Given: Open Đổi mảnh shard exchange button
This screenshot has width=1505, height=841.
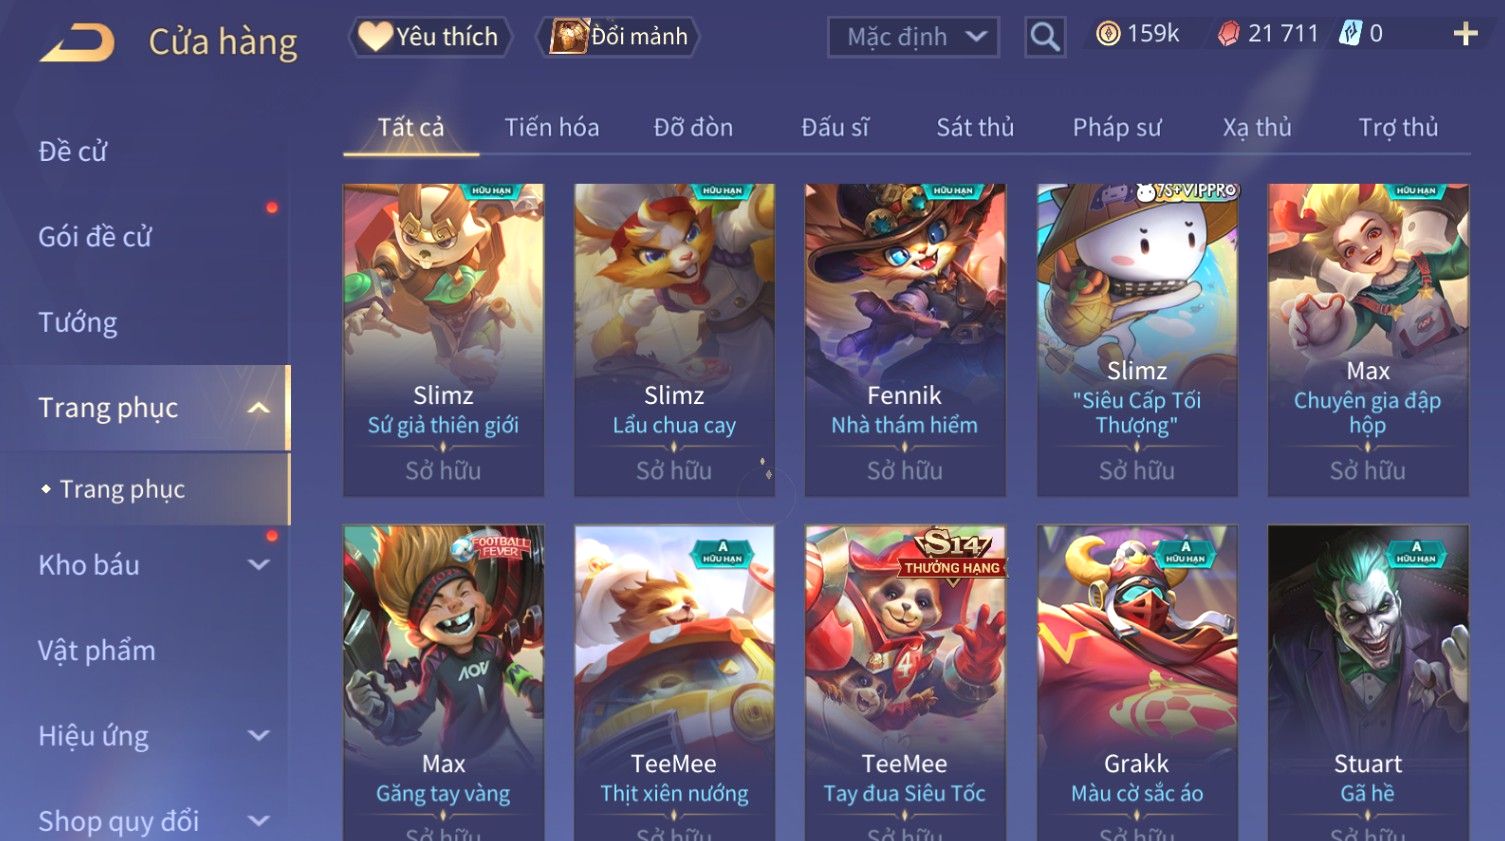Looking at the screenshot, I should click(618, 37).
